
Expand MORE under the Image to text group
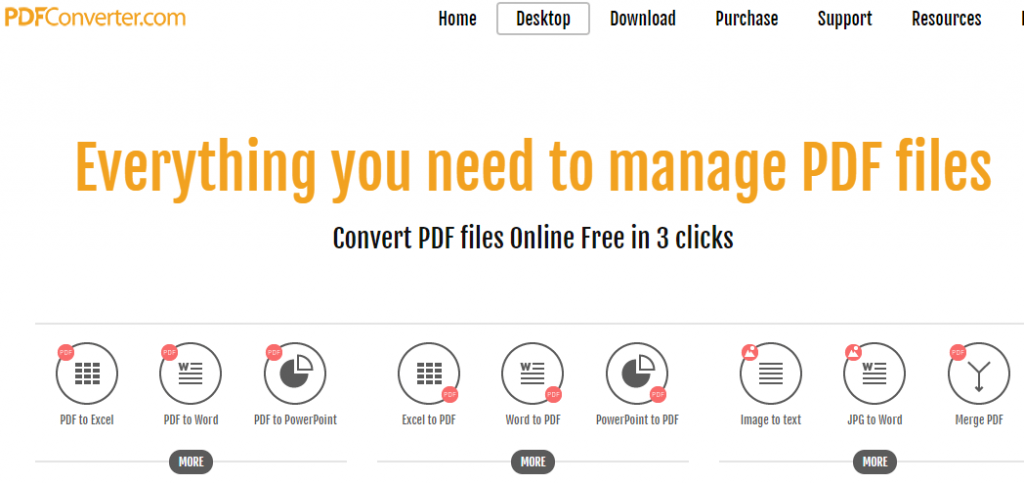[874, 462]
